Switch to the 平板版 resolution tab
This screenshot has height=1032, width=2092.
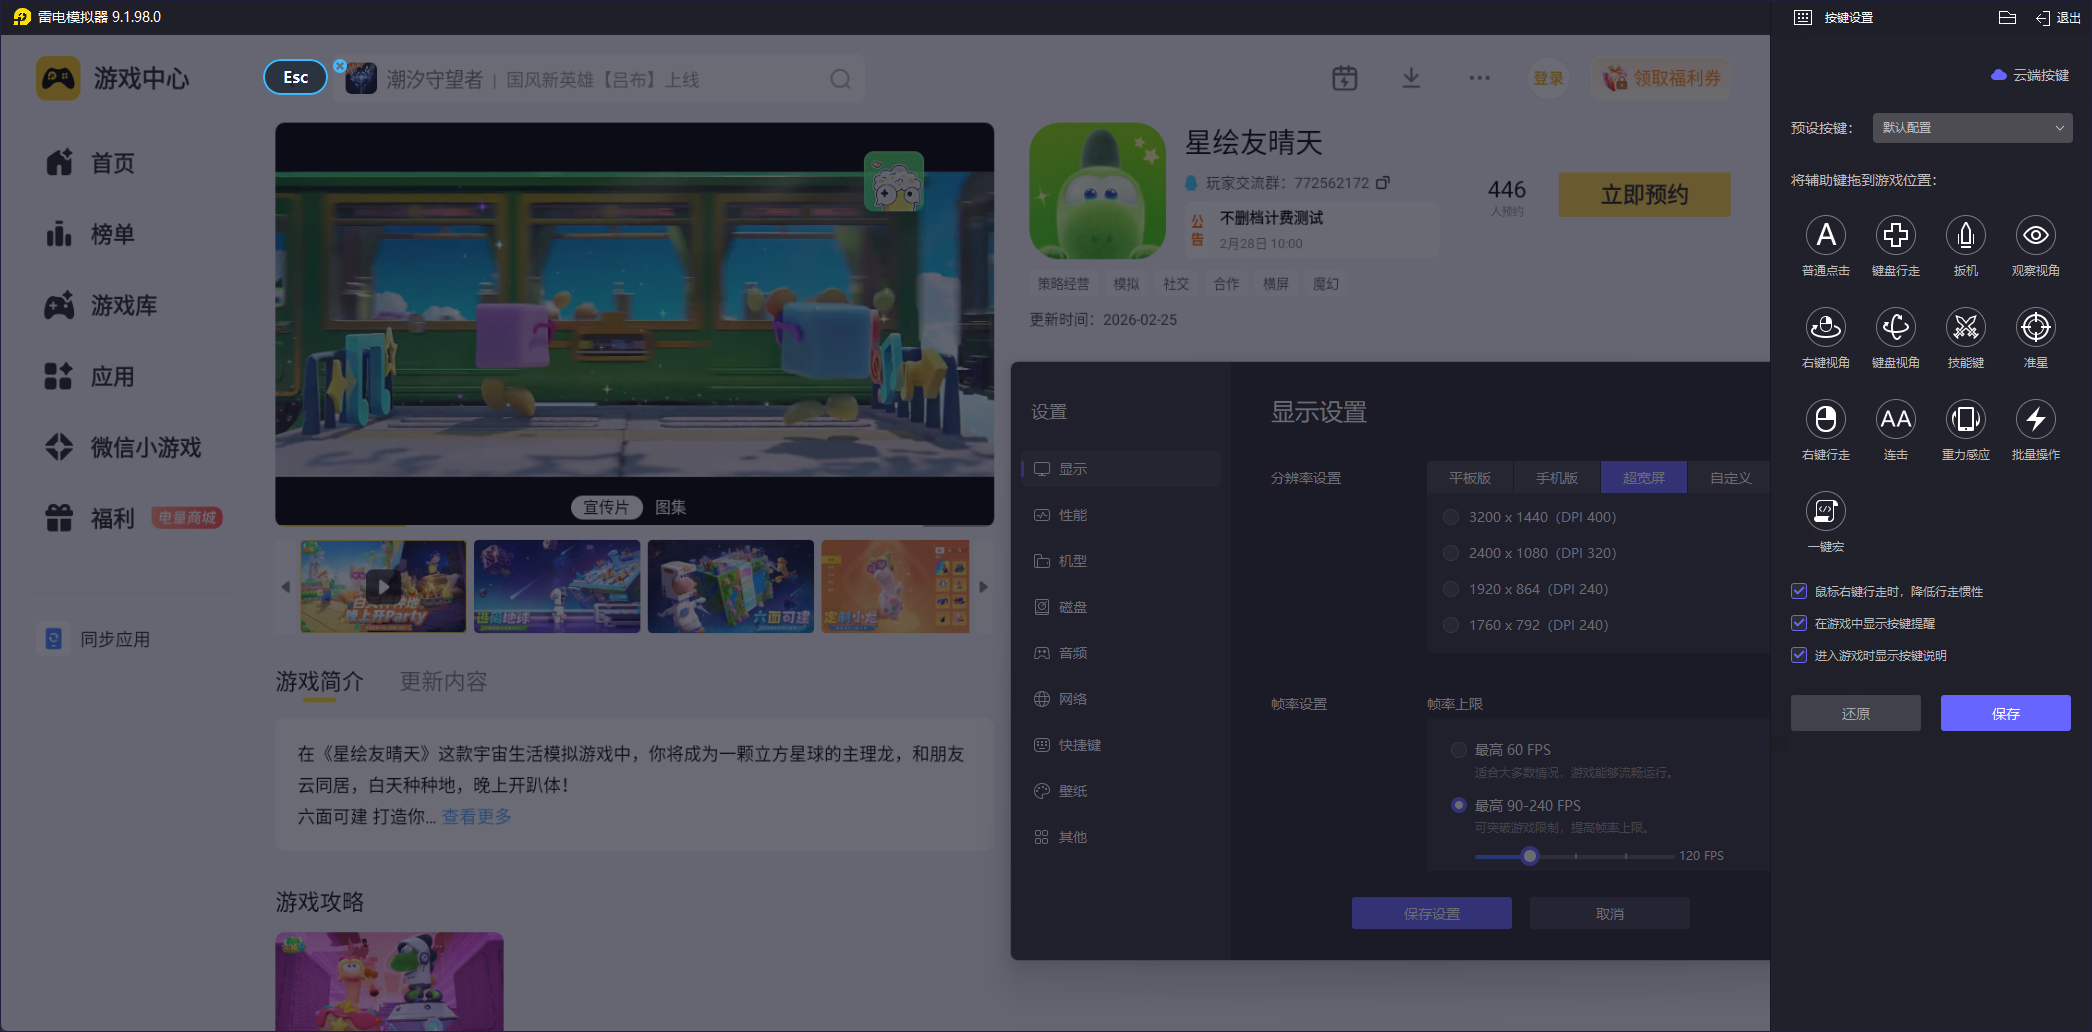click(1470, 478)
